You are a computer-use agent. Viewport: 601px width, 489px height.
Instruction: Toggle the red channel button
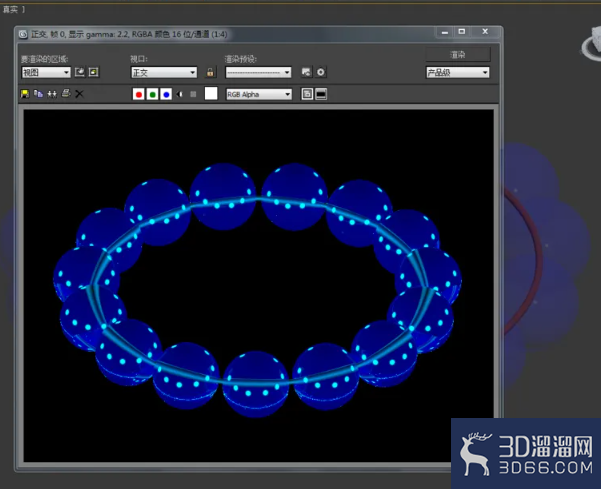(x=139, y=94)
